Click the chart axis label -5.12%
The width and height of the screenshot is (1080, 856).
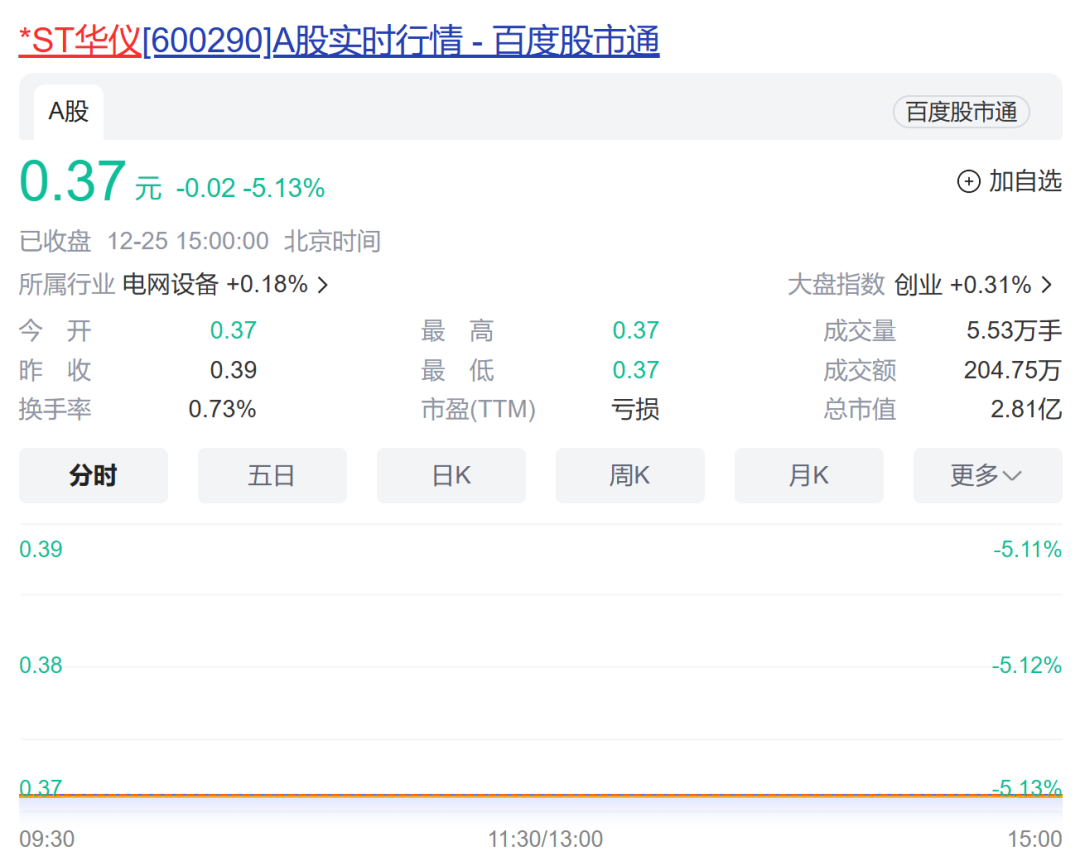coord(1027,665)
